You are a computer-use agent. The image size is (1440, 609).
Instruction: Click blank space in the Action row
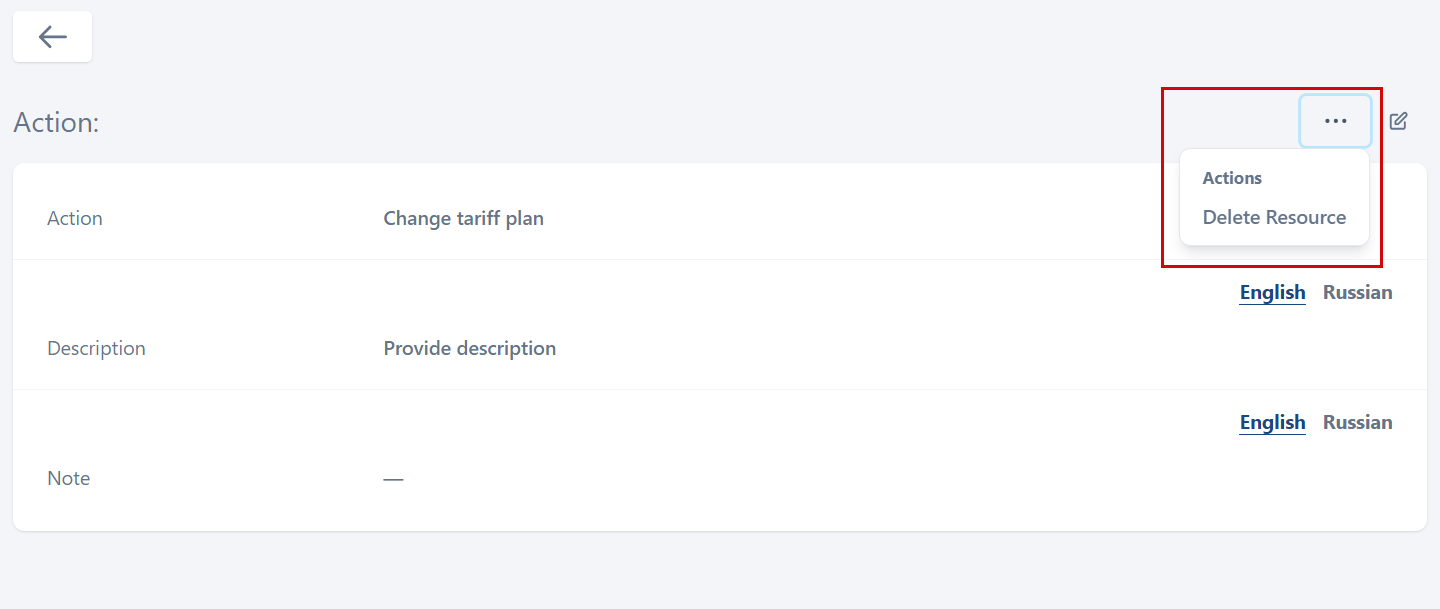click(850, 218)
